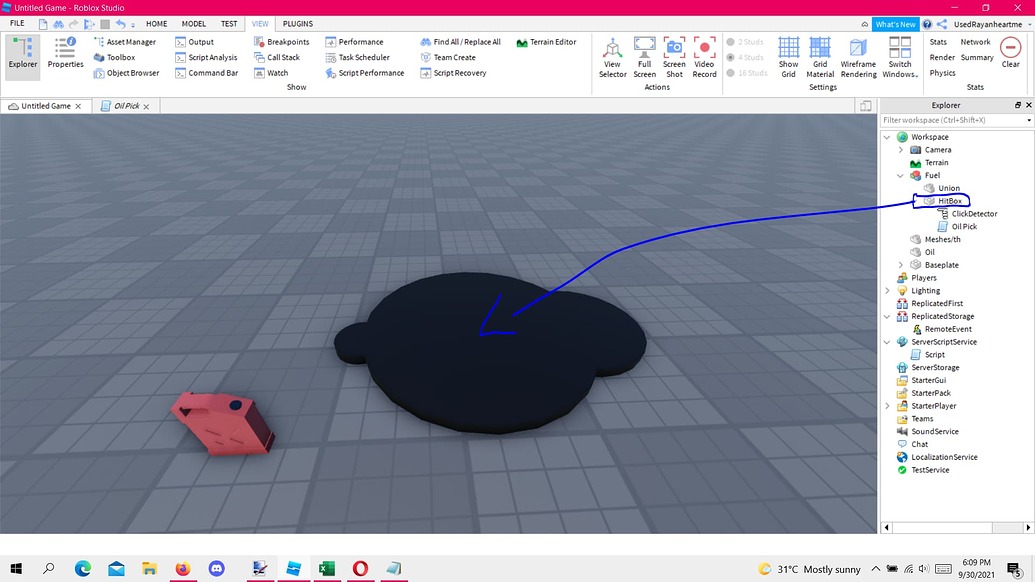Start Video Record in Actions group
The image size is (1035, 582).
705,57
